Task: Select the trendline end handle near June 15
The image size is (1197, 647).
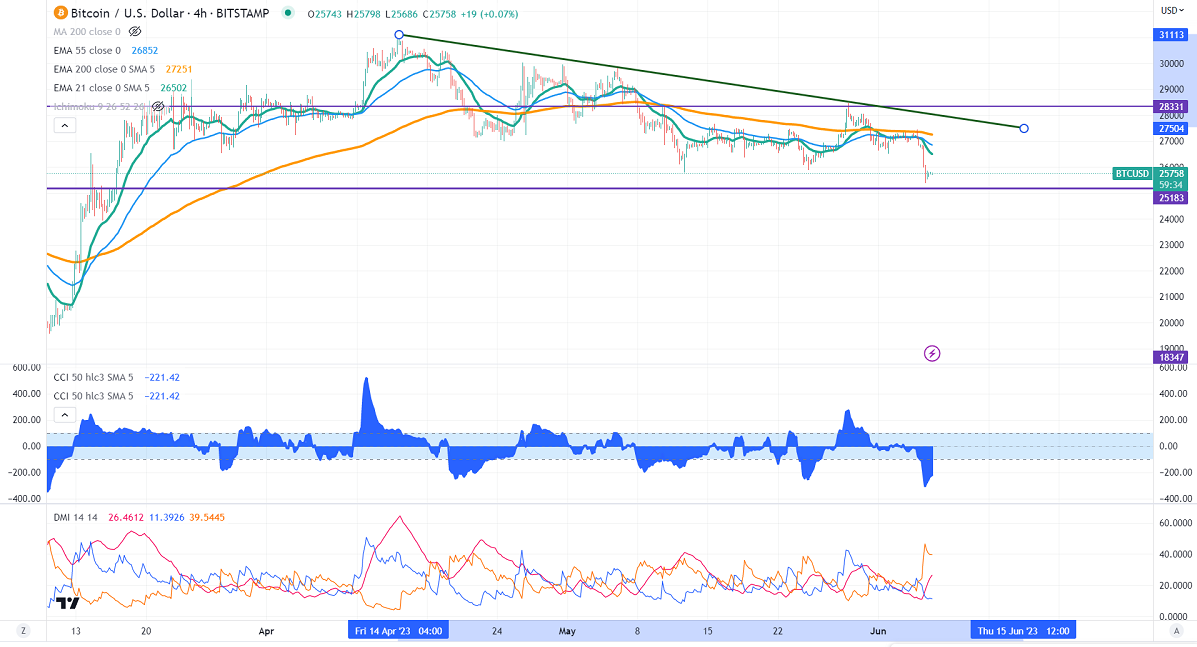Action: 1024,128
